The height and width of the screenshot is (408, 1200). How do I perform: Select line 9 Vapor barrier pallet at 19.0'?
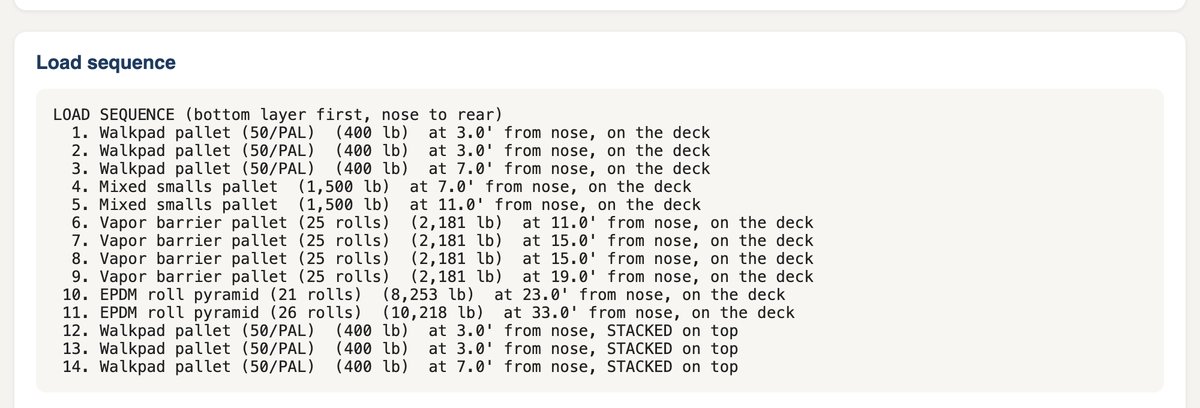(442, 276)
